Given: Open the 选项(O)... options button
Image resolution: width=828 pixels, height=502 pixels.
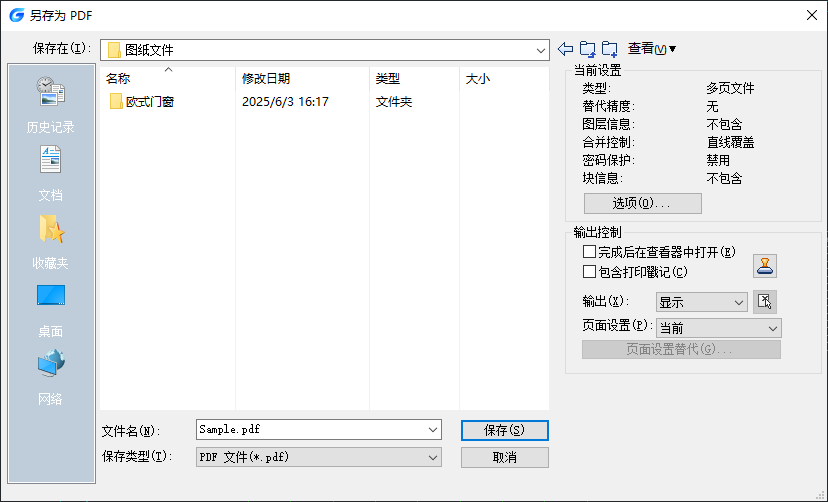Looking at the screenshot, I should [x=643, y=203].
